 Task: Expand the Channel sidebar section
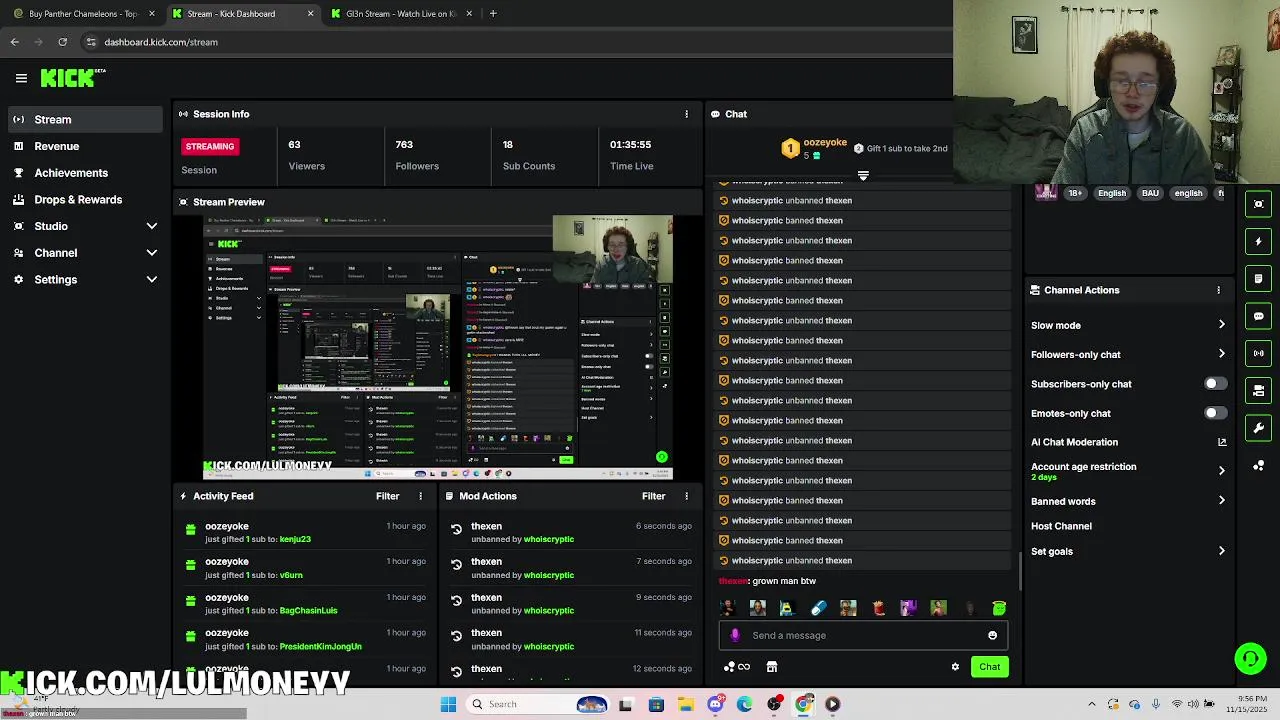click(x=84, y=253)
